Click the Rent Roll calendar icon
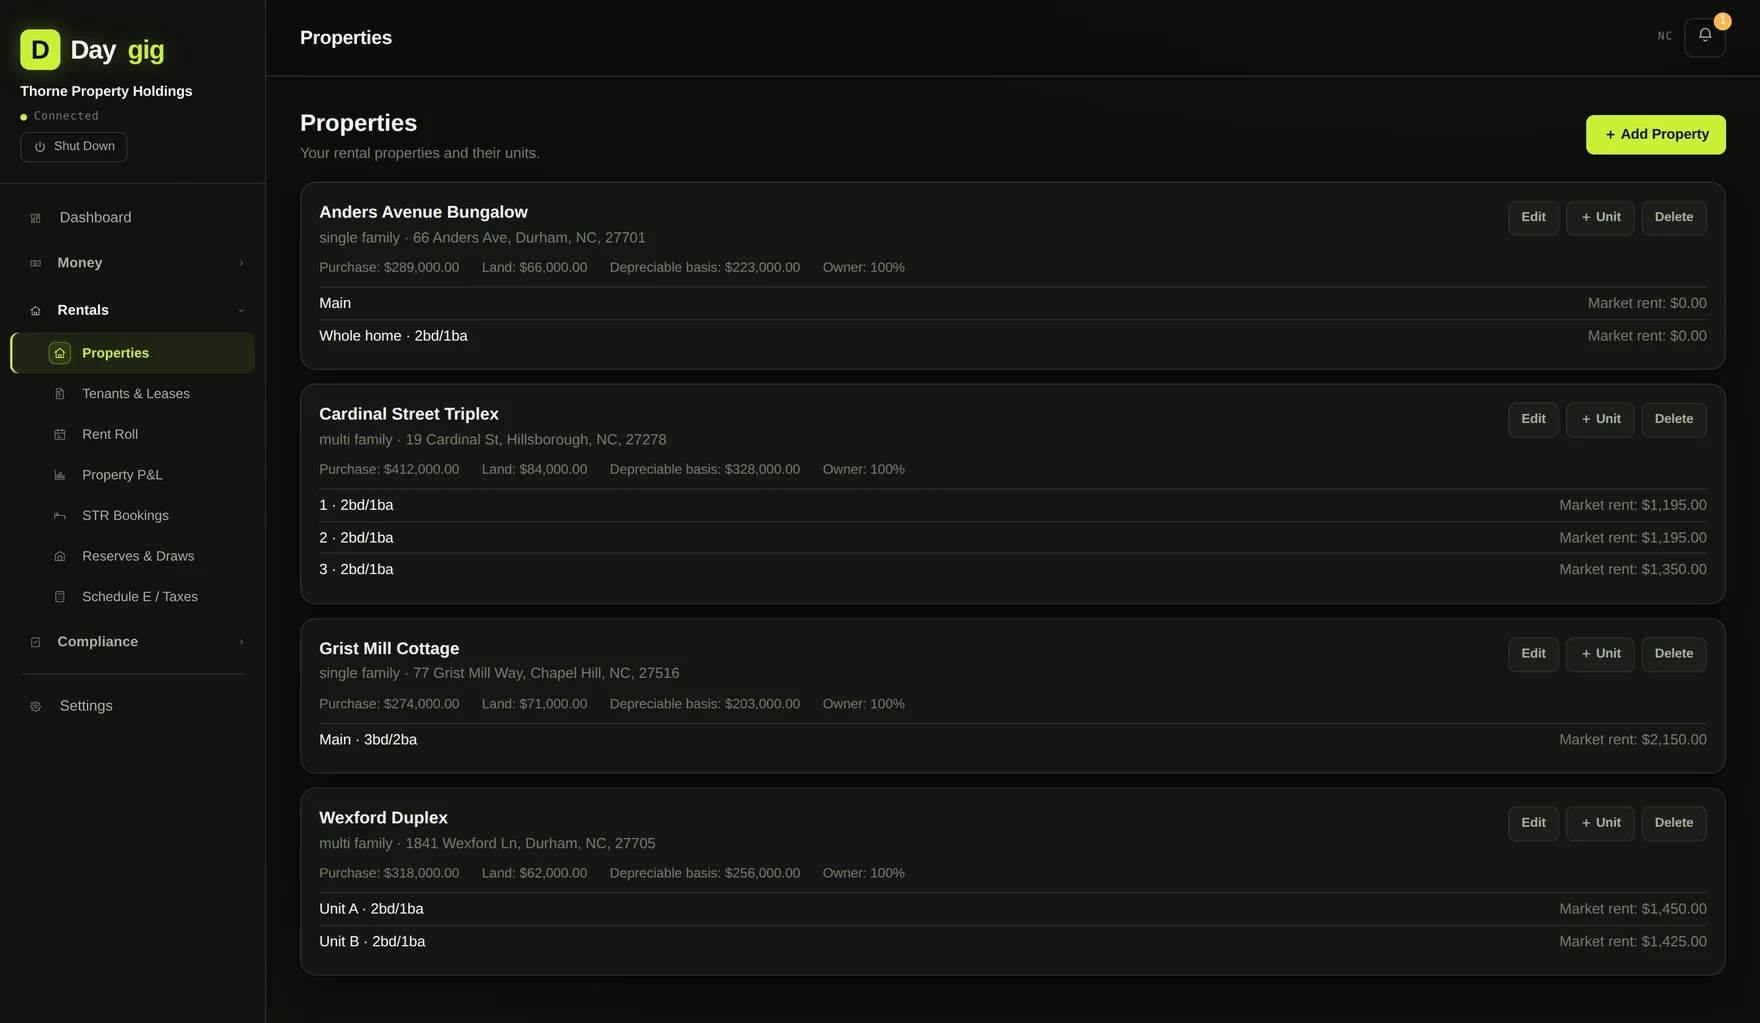1760x1023 pixels. 60,434
